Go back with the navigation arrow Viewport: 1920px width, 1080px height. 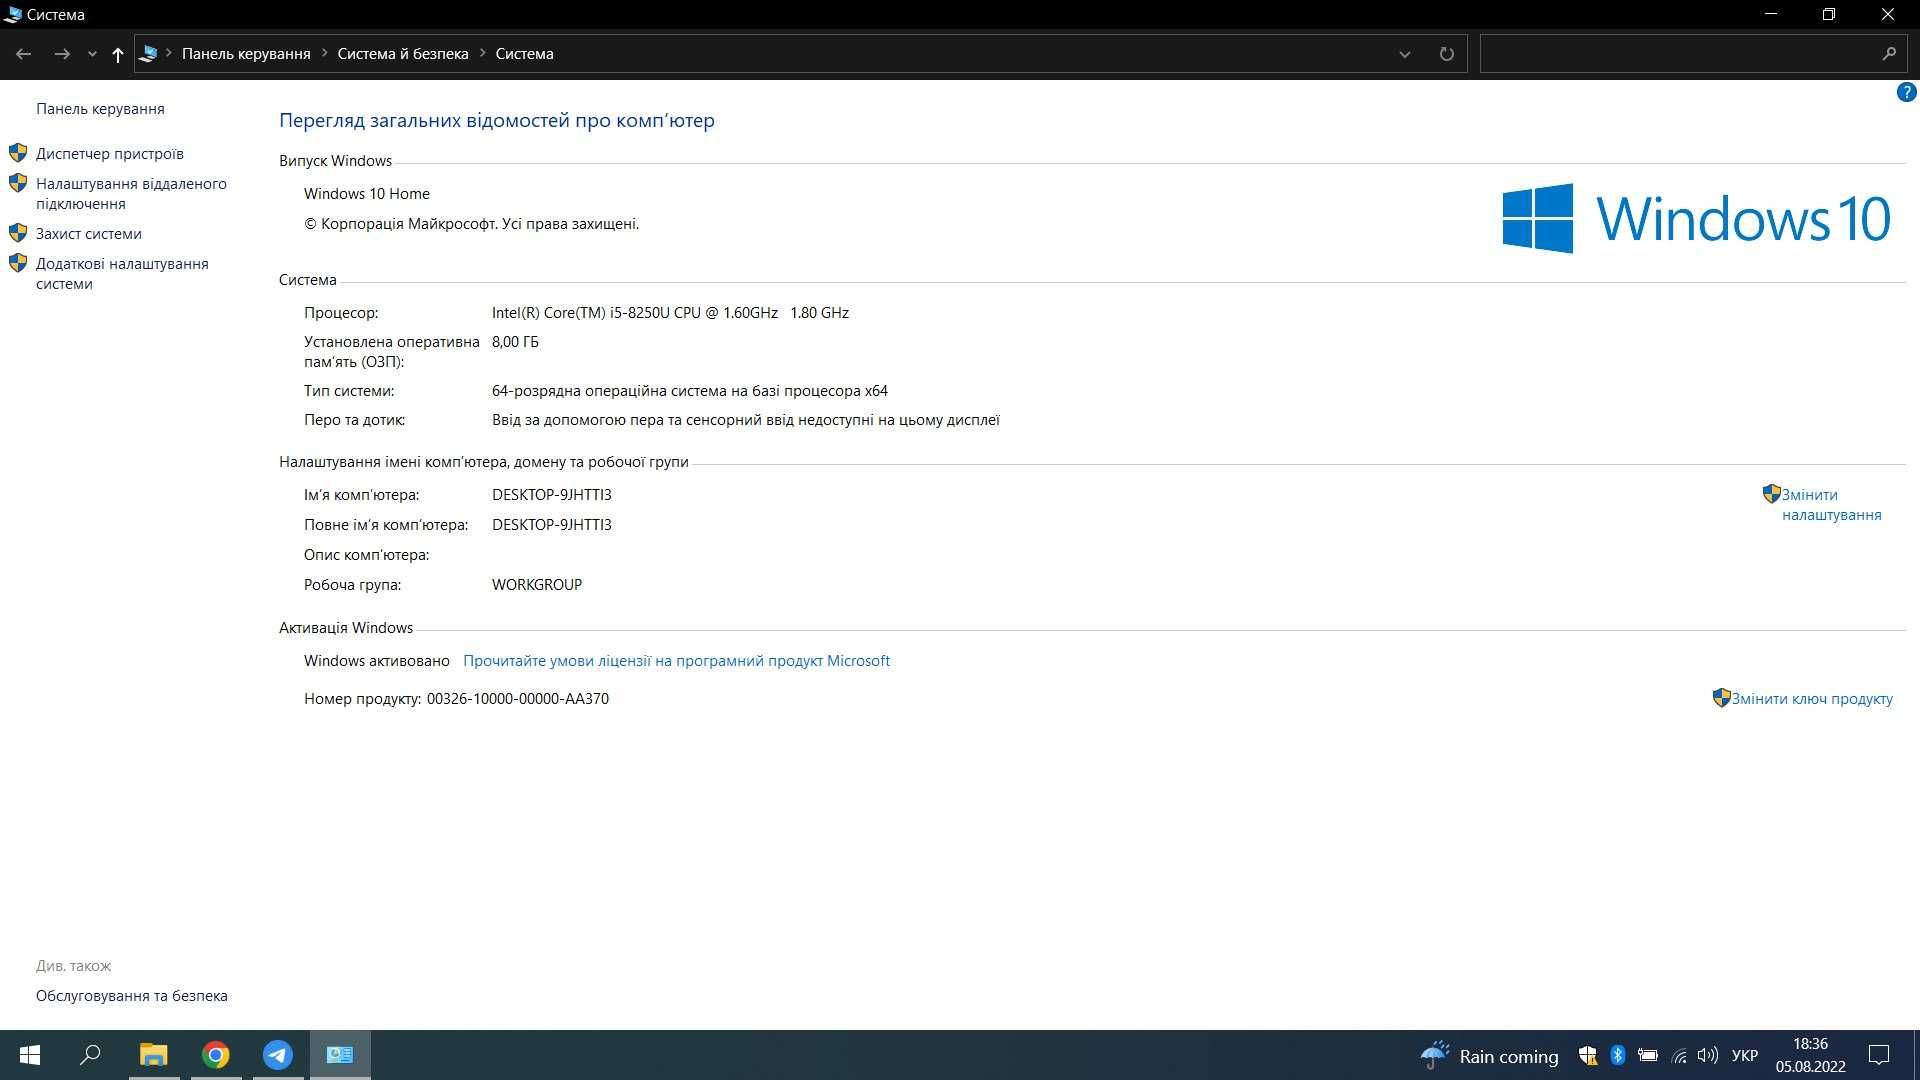[24, 54]
